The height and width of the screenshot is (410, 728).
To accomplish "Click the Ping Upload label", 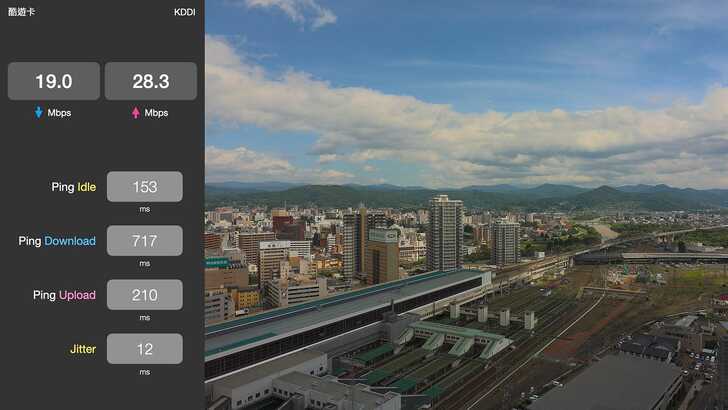I will [65, 295].
